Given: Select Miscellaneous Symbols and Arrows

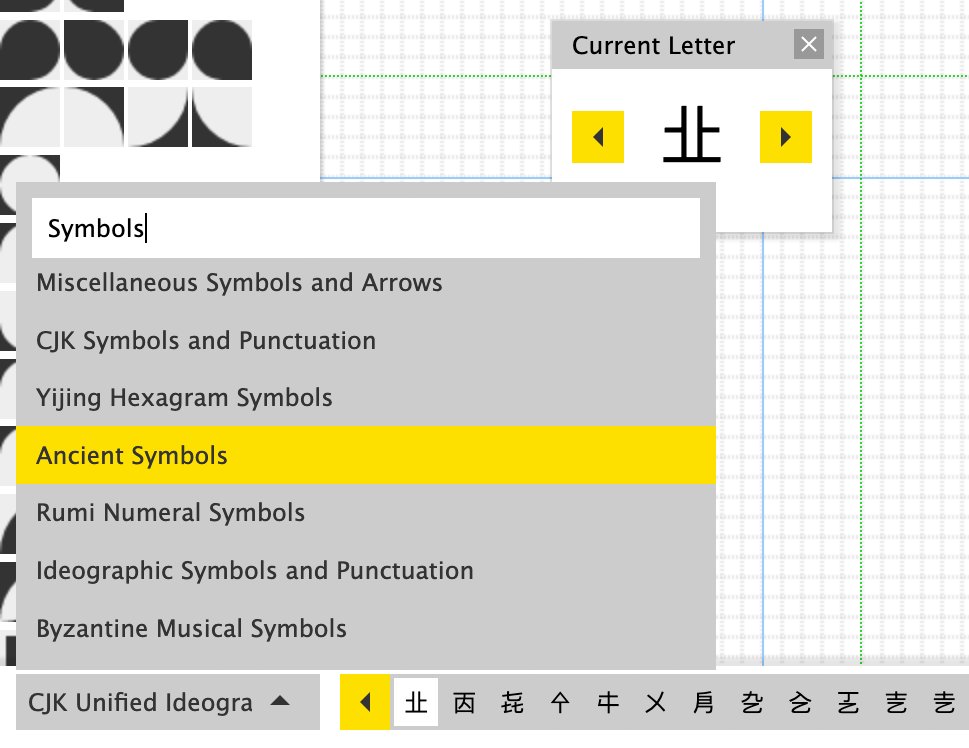Looking at the screenshot, I should tap(366, 283).
